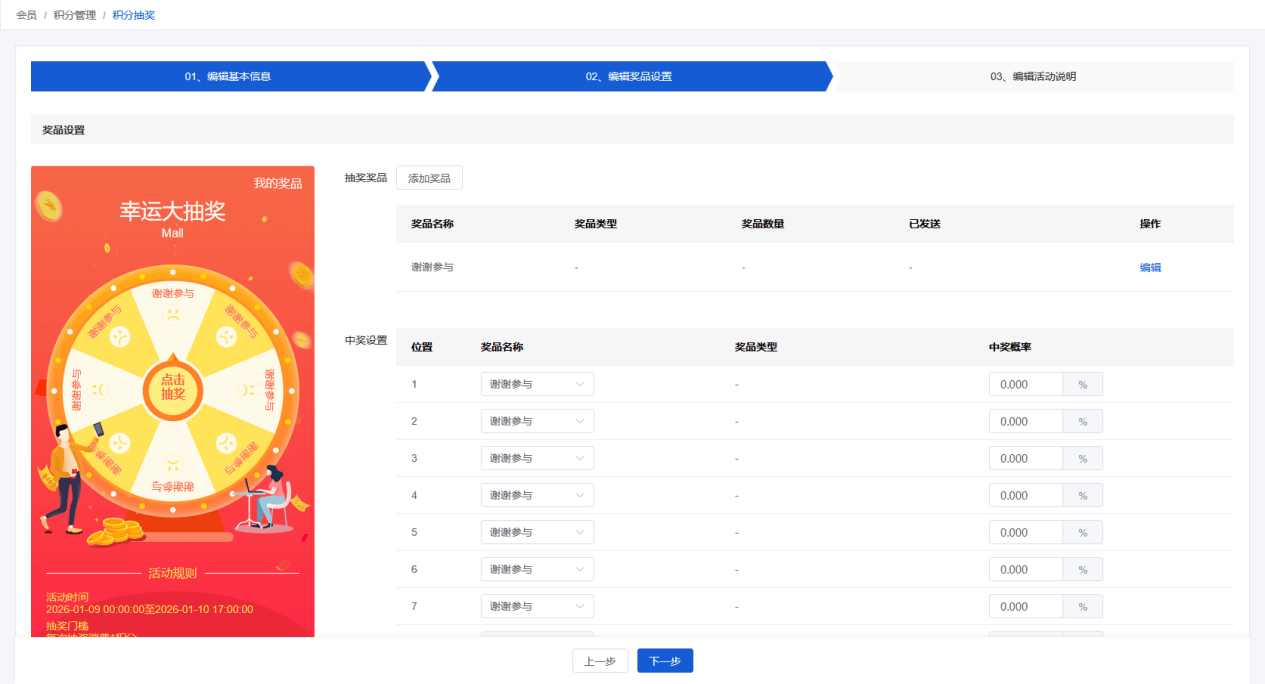Focus the probability field for position 2
The height and width of the screenshot is (684, 1265).
[1025, 421]
